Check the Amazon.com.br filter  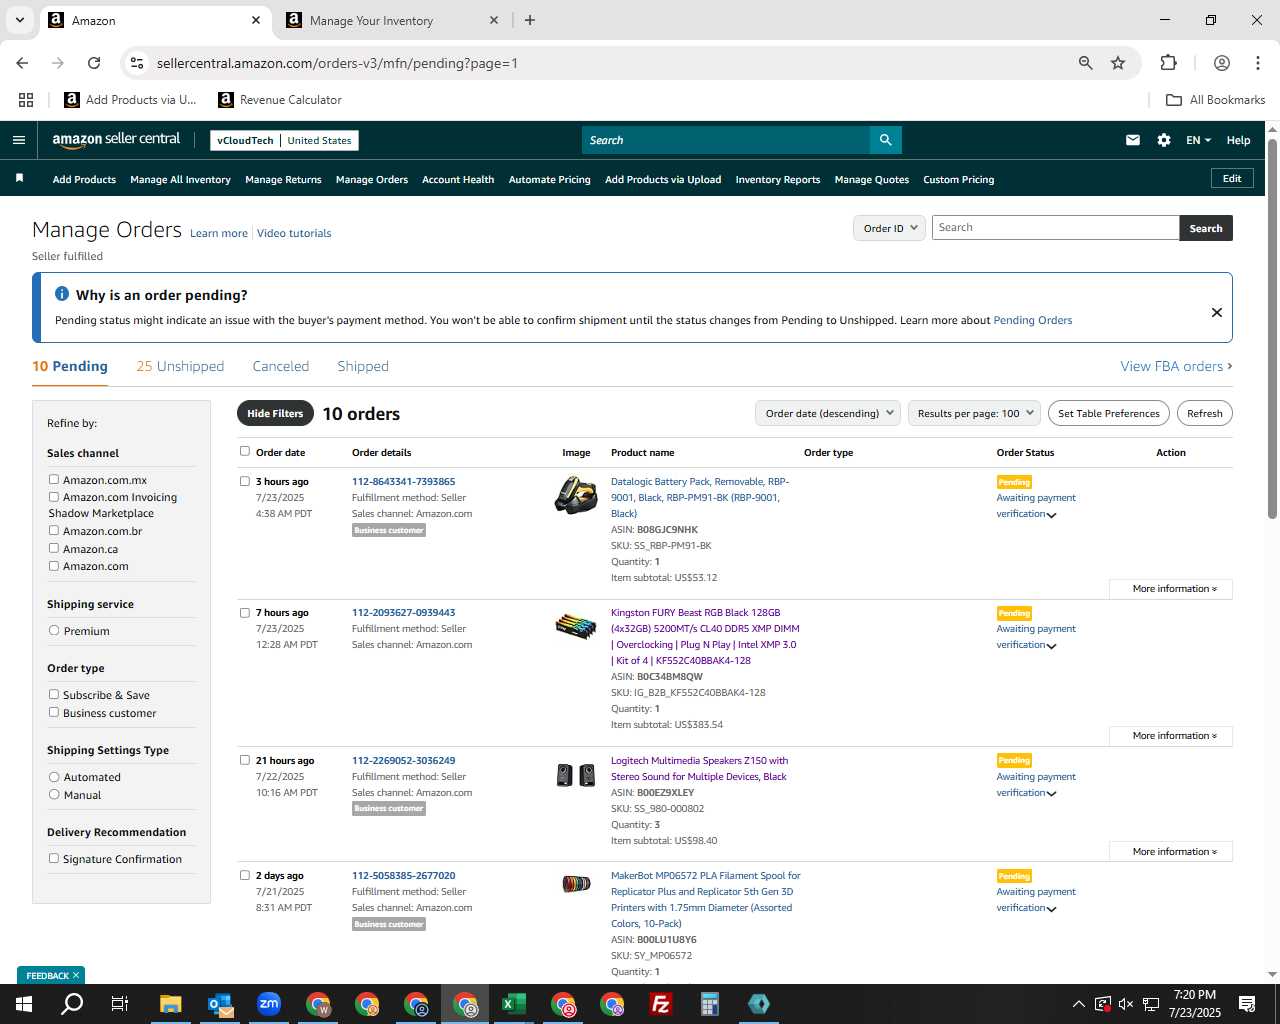click(x=54, y=531)
